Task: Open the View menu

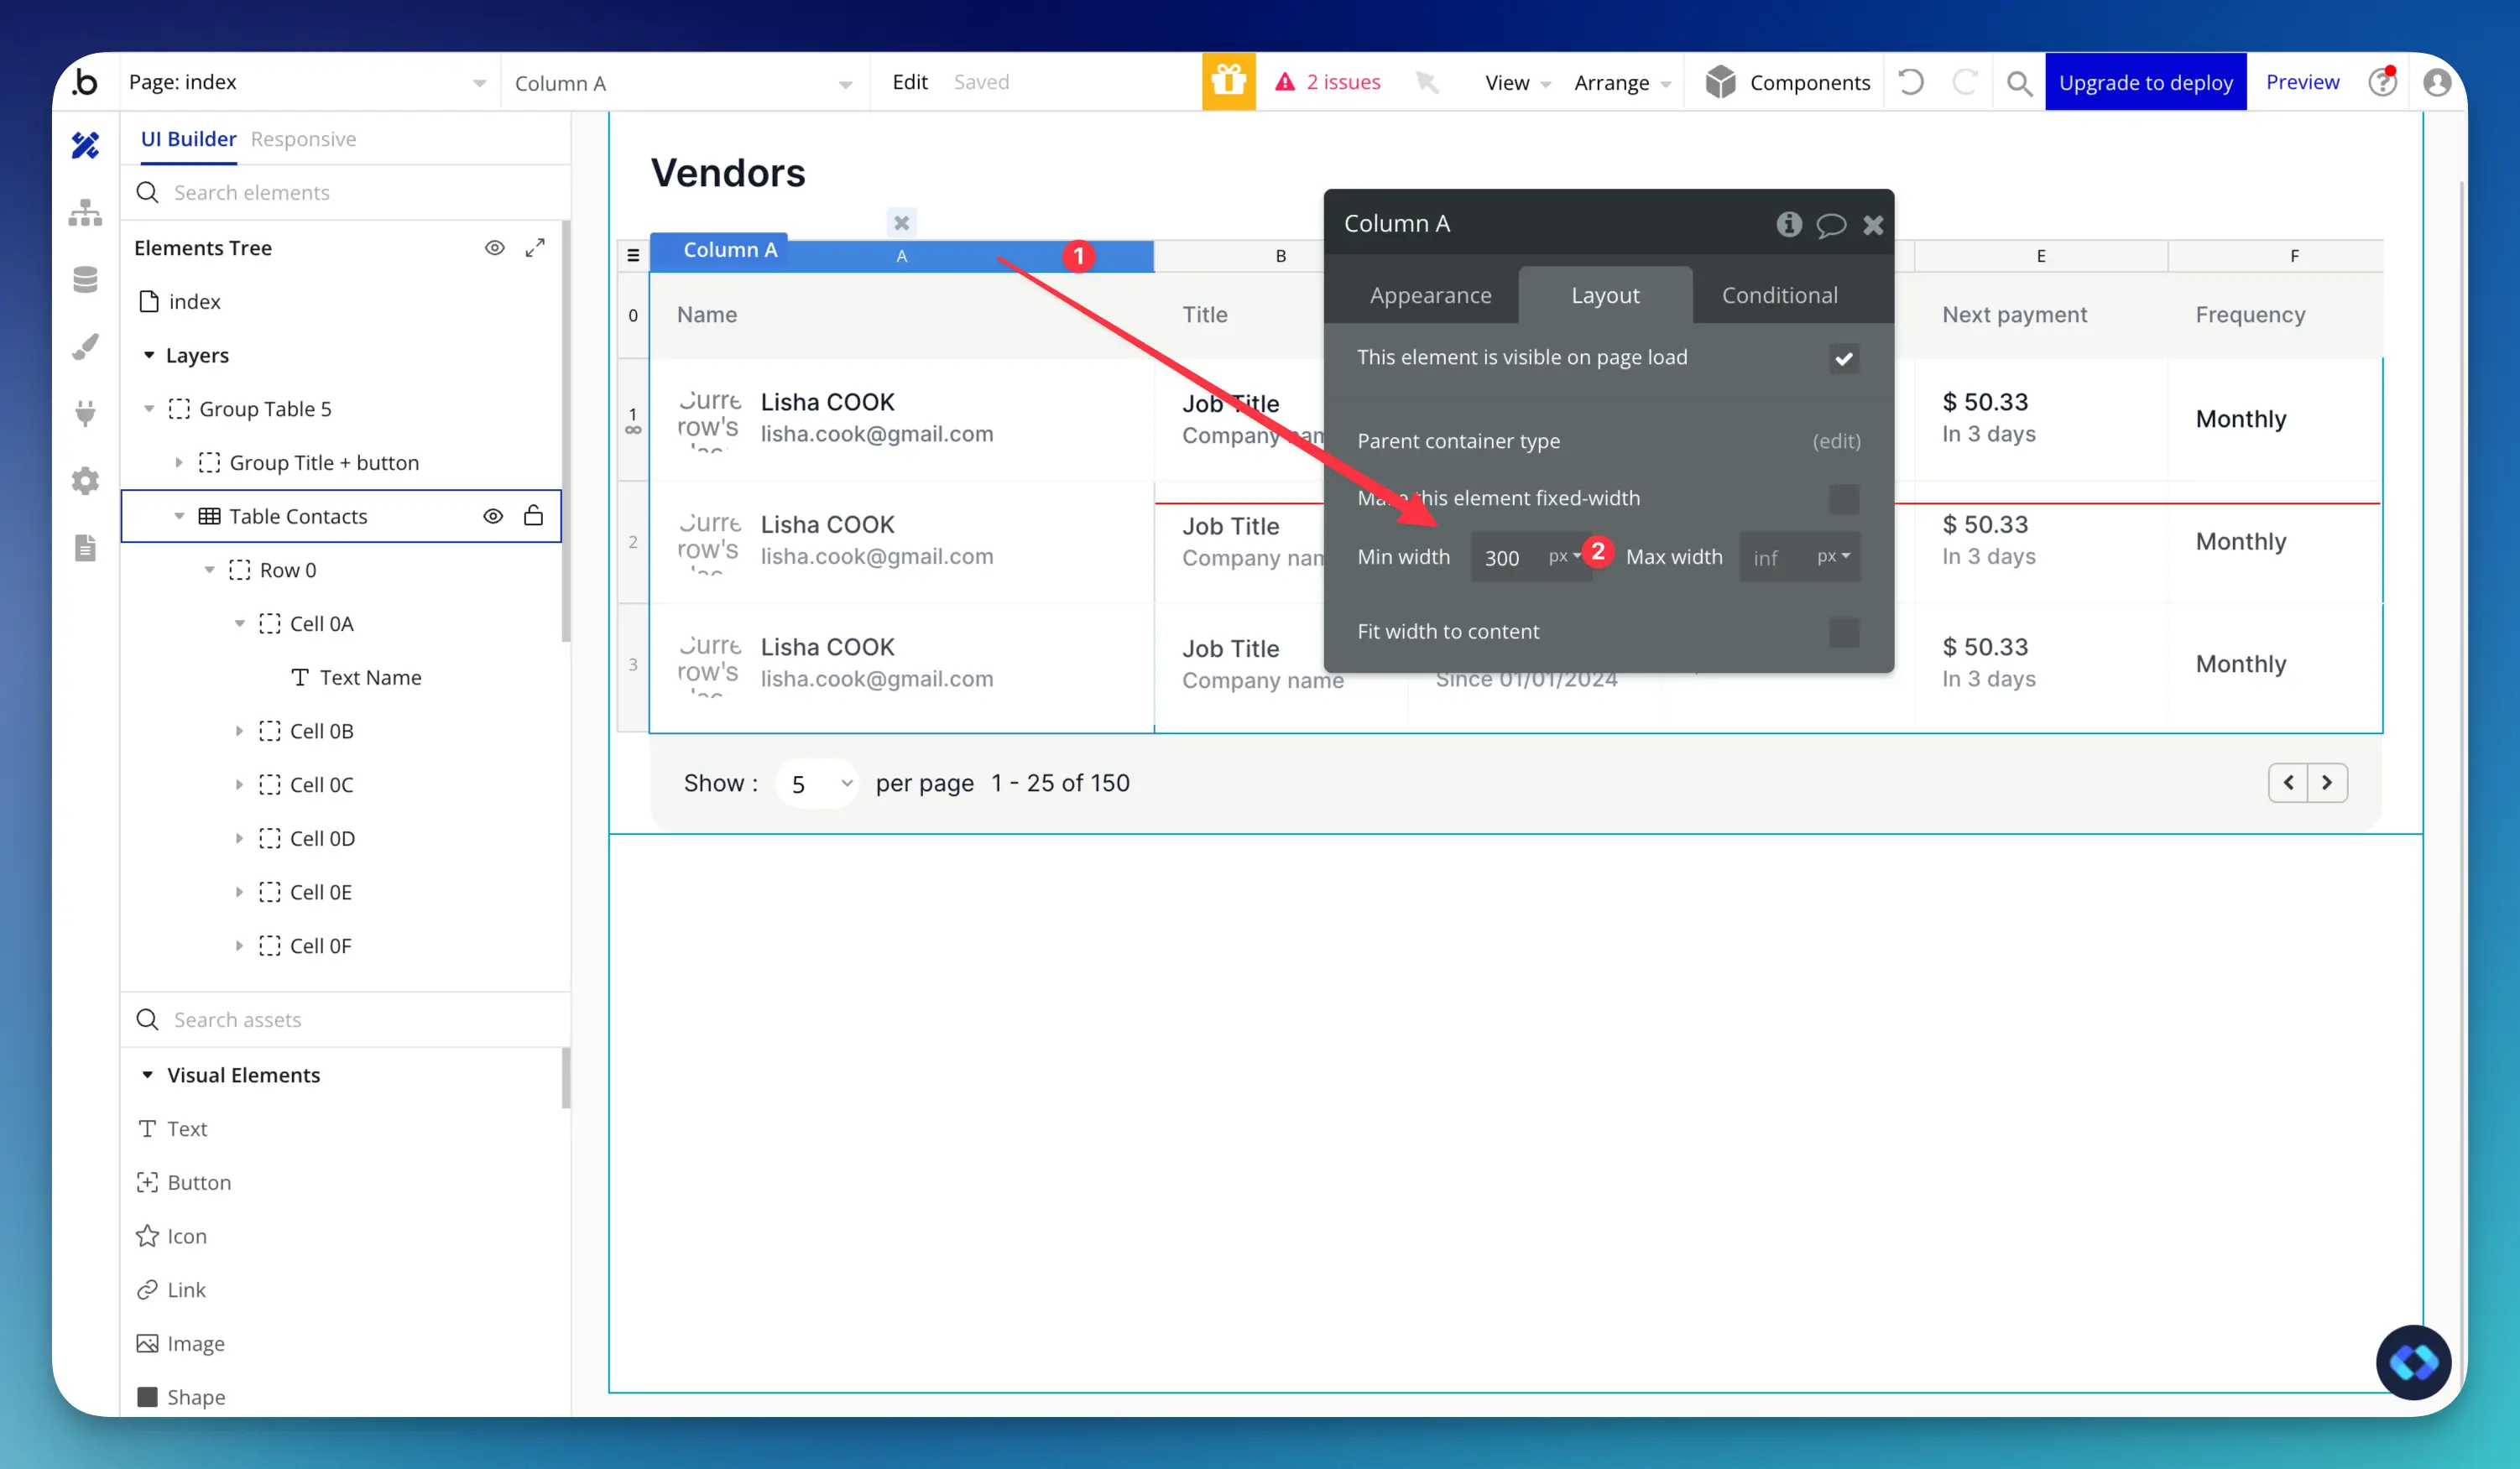Action: [1517, 83]
